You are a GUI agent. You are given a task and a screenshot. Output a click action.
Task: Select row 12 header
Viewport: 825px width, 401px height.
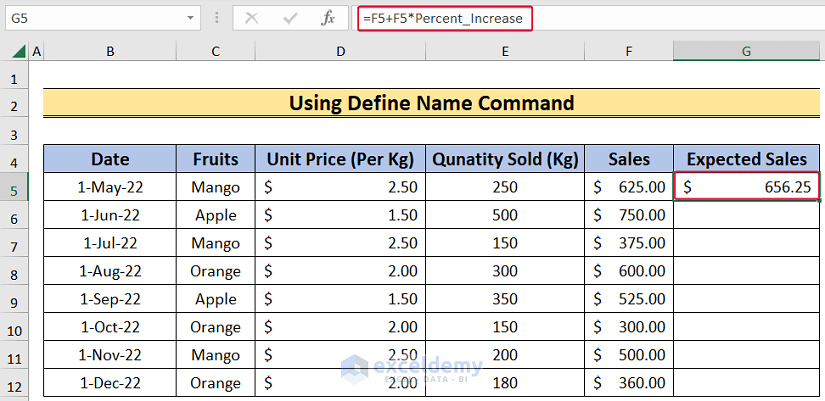coord(14,383)
